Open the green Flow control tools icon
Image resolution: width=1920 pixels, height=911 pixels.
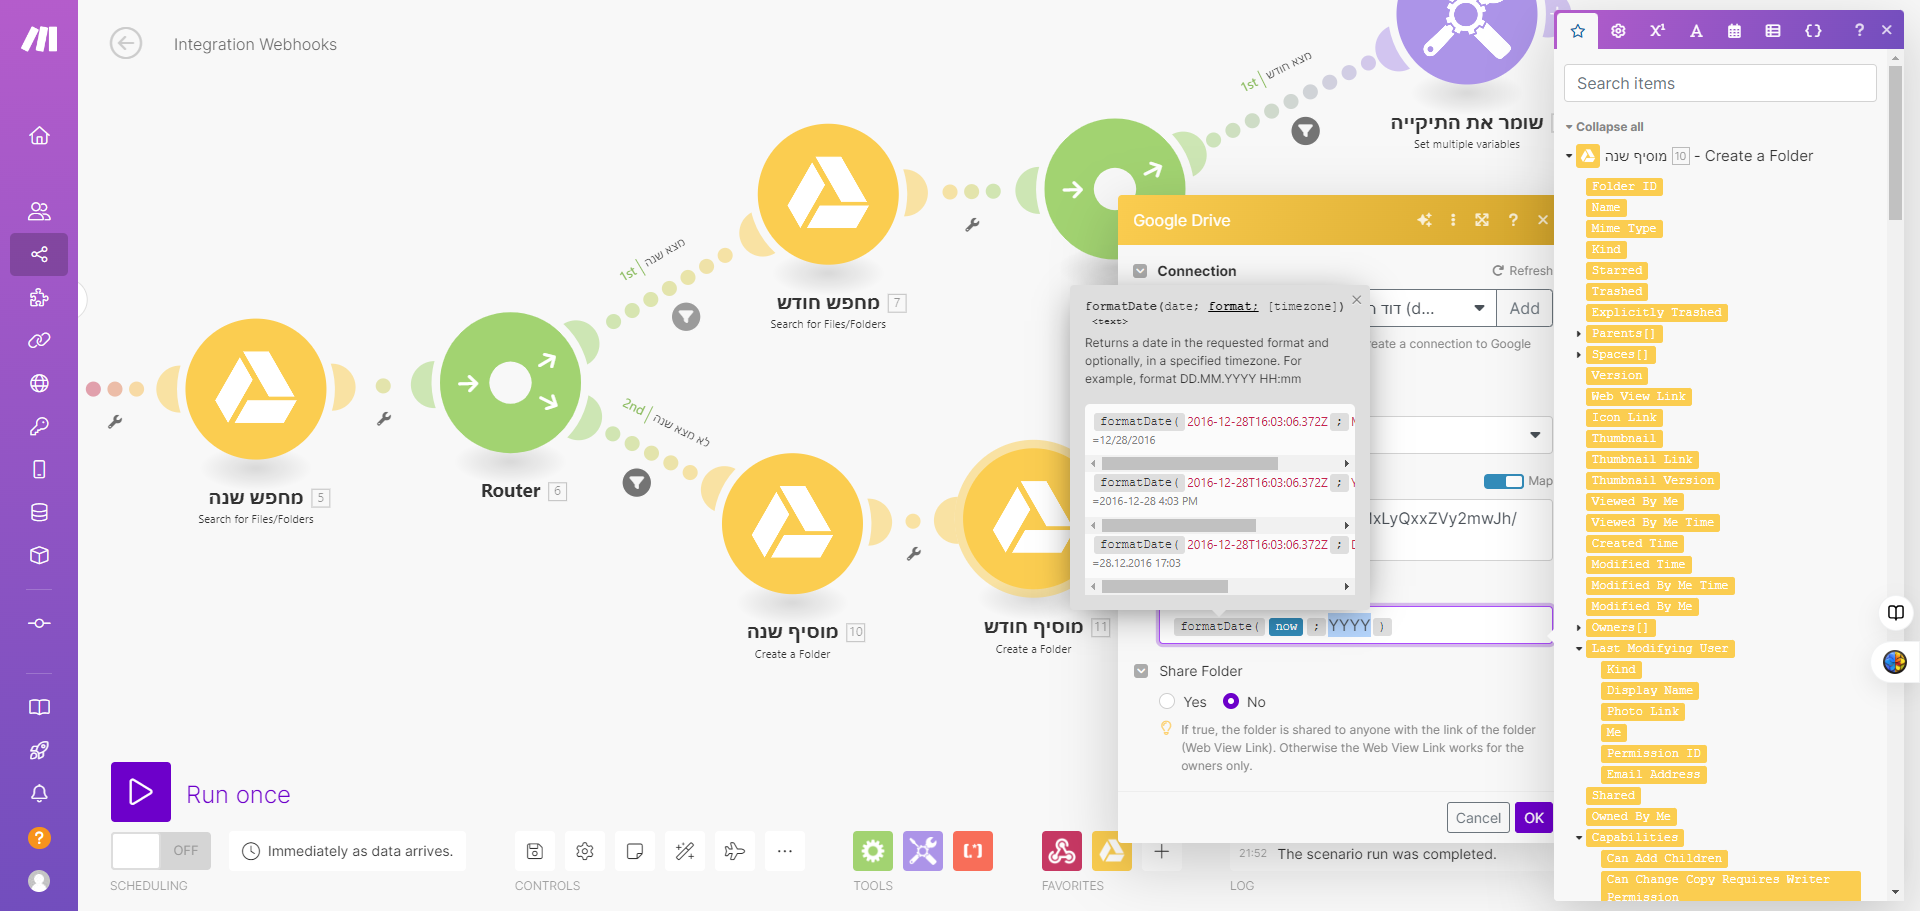[x=873, y=851]
